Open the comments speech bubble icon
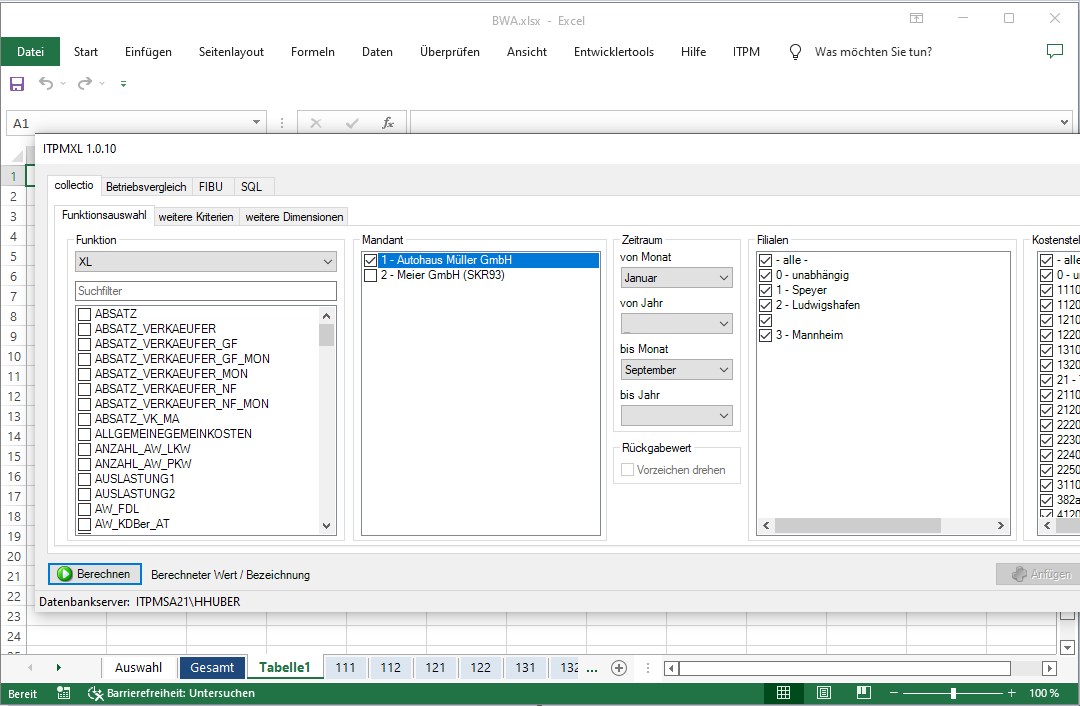The height and width of the screenshot is (706, 1080). click(1054, 52)
